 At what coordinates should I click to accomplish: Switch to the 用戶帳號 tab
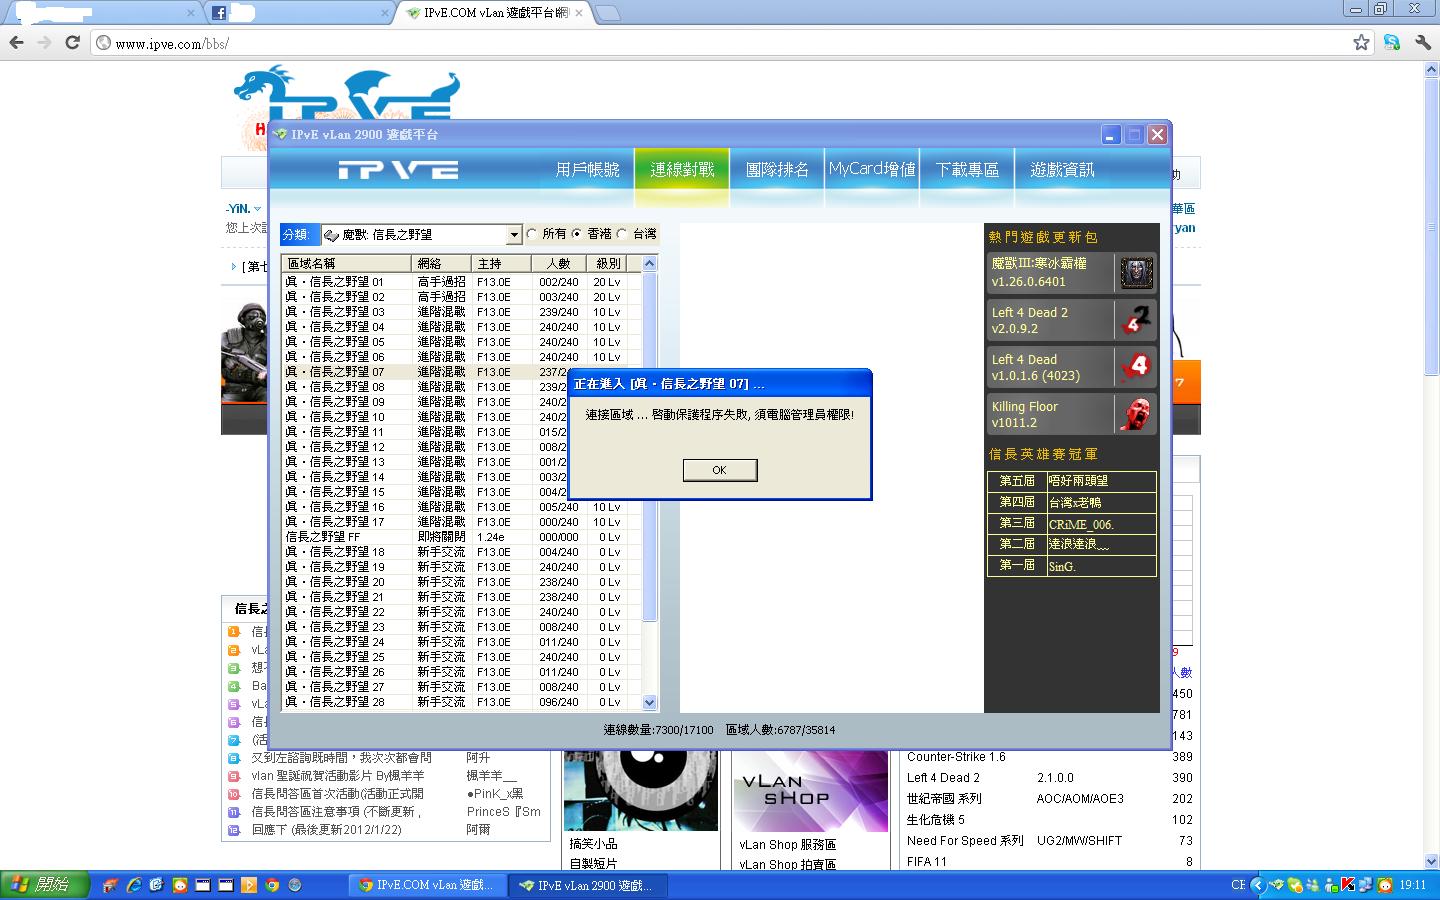coord(587,170)
